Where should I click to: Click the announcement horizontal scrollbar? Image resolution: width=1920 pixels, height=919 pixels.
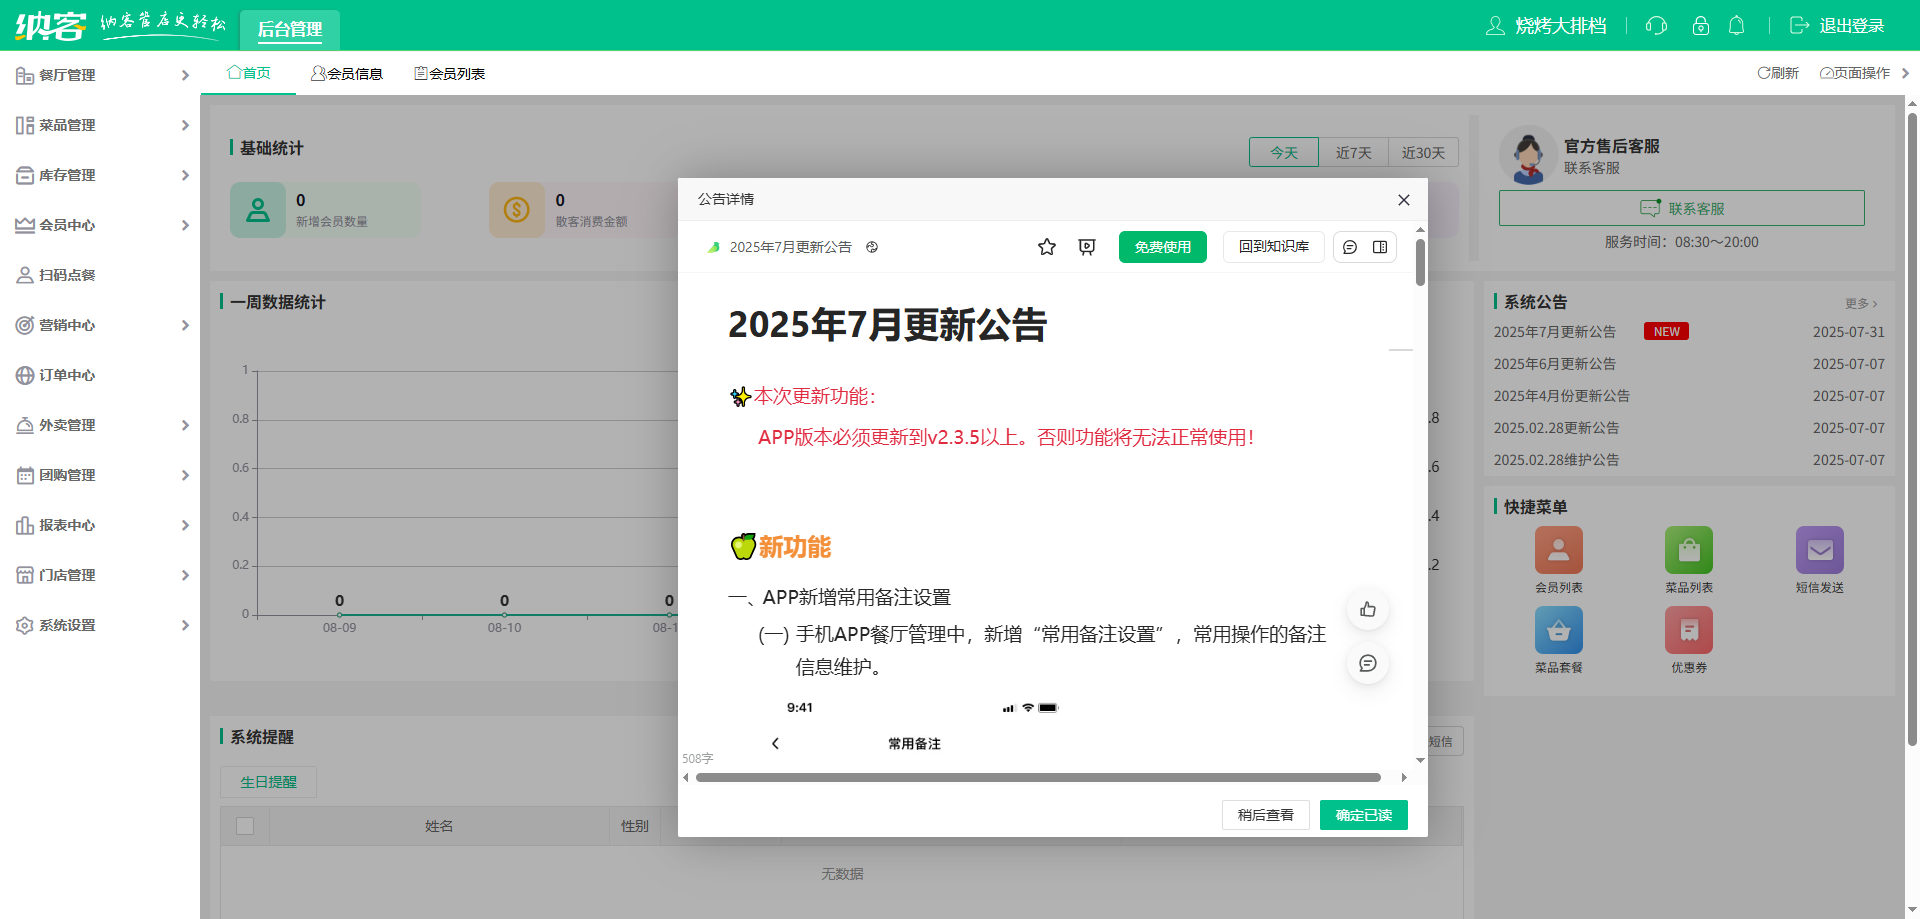click(1038, 777)
